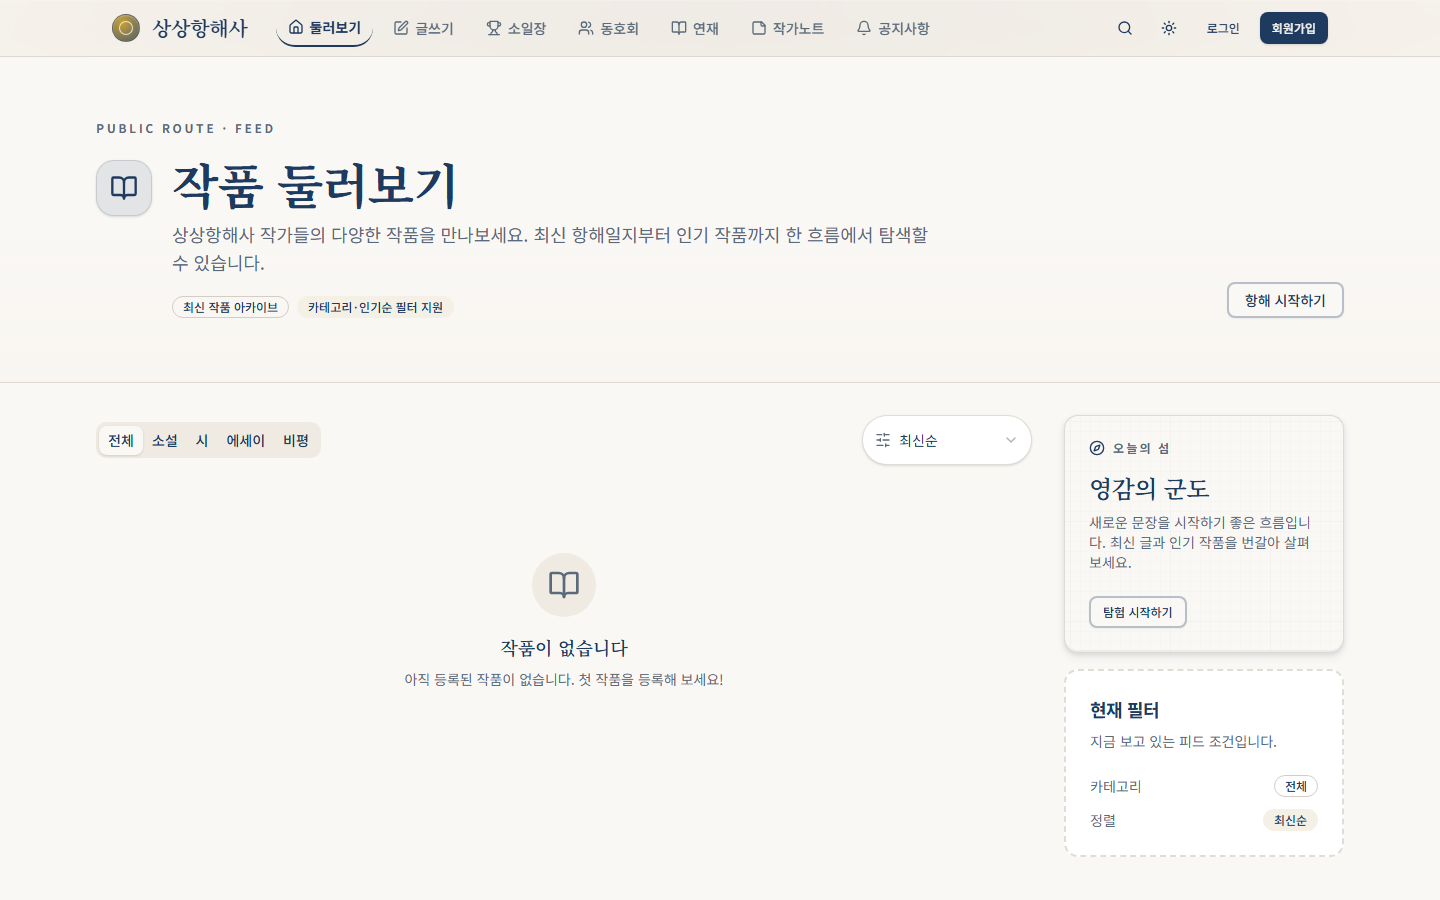
Task: Click the 항해 시작하기 button
Action: coord(1285,300)
